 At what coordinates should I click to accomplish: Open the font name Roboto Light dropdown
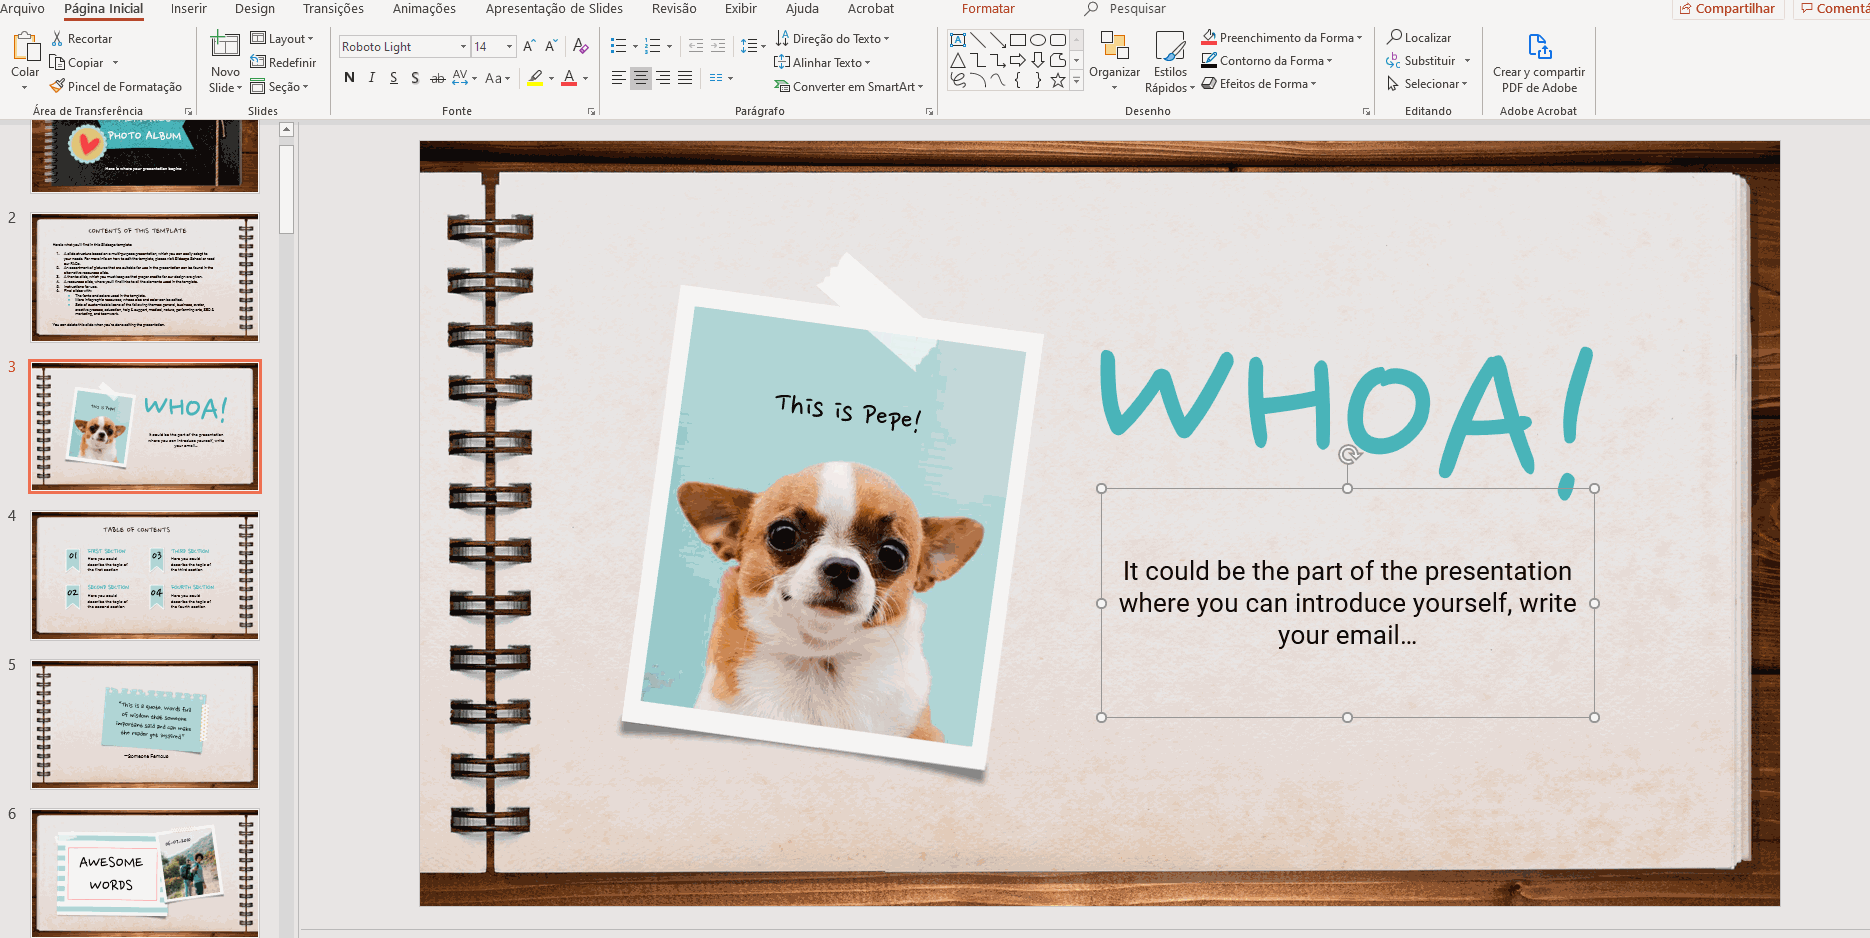click(x=463, y=46)
